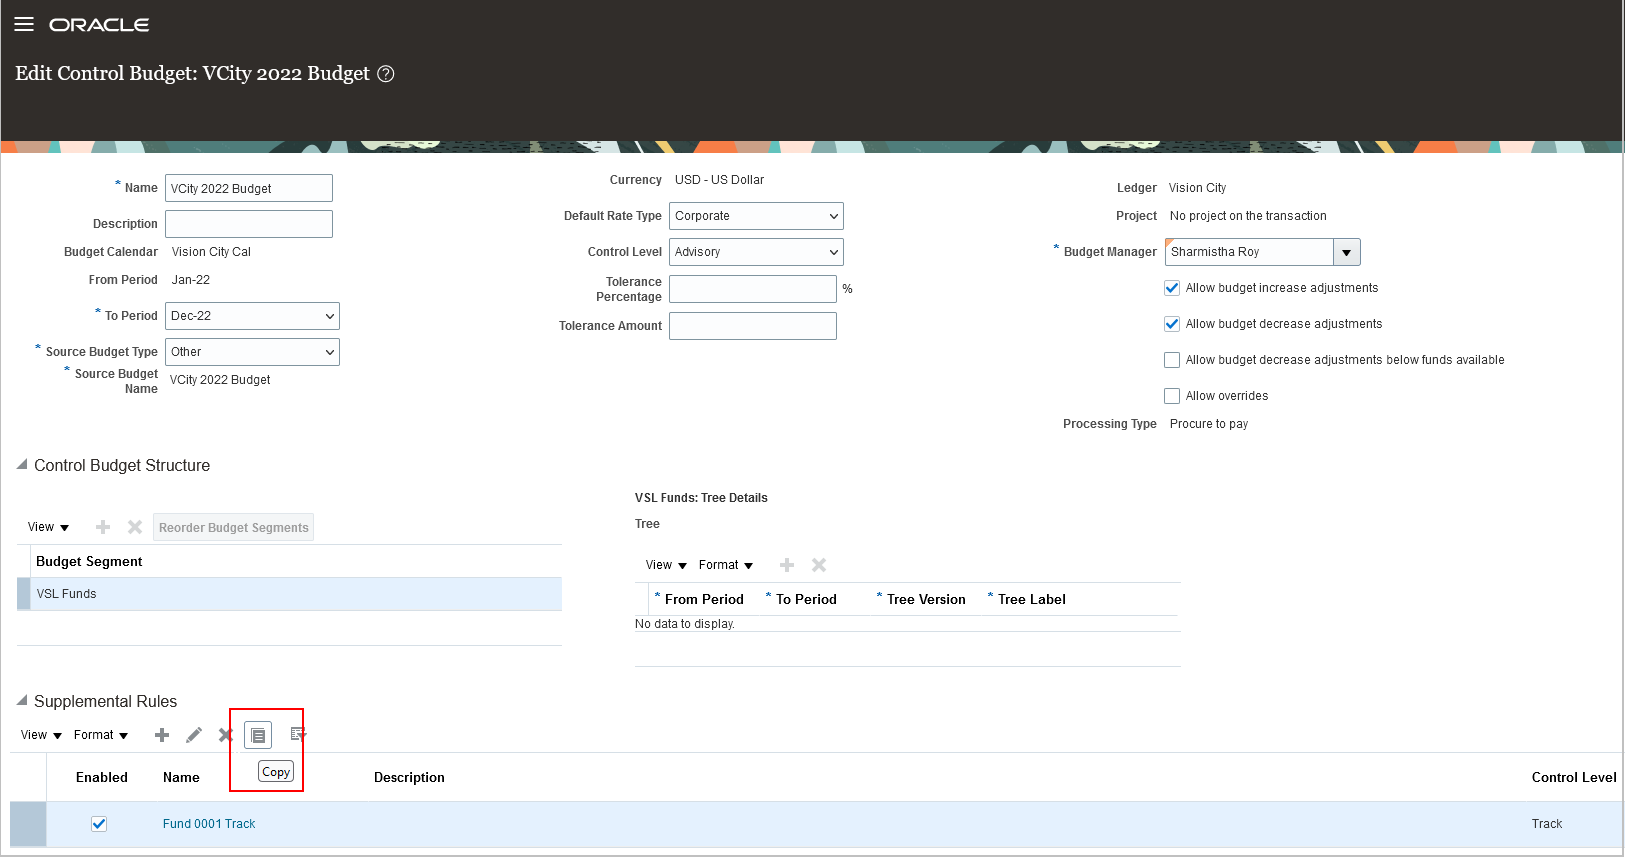Toggle Allow budget increase adjustments checkbox

[x=1172, y=288]
